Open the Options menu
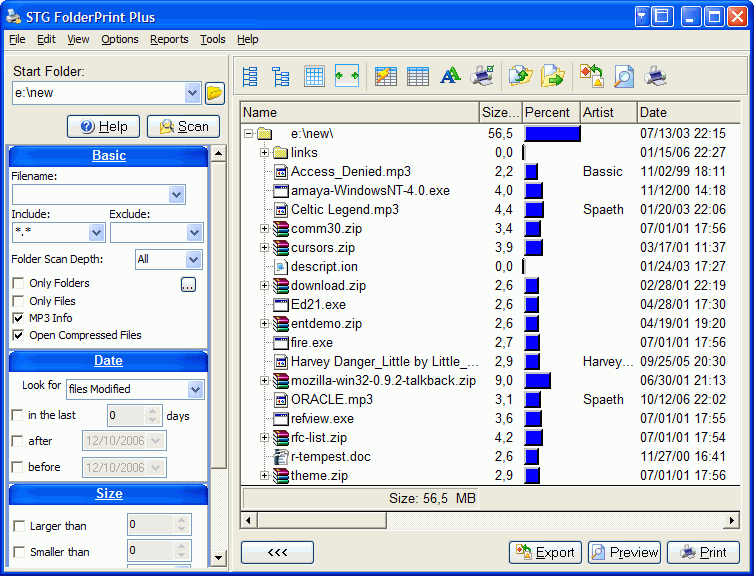Image resolution: width=754 pixels, height=576 pixels. [x=120, y=39]
